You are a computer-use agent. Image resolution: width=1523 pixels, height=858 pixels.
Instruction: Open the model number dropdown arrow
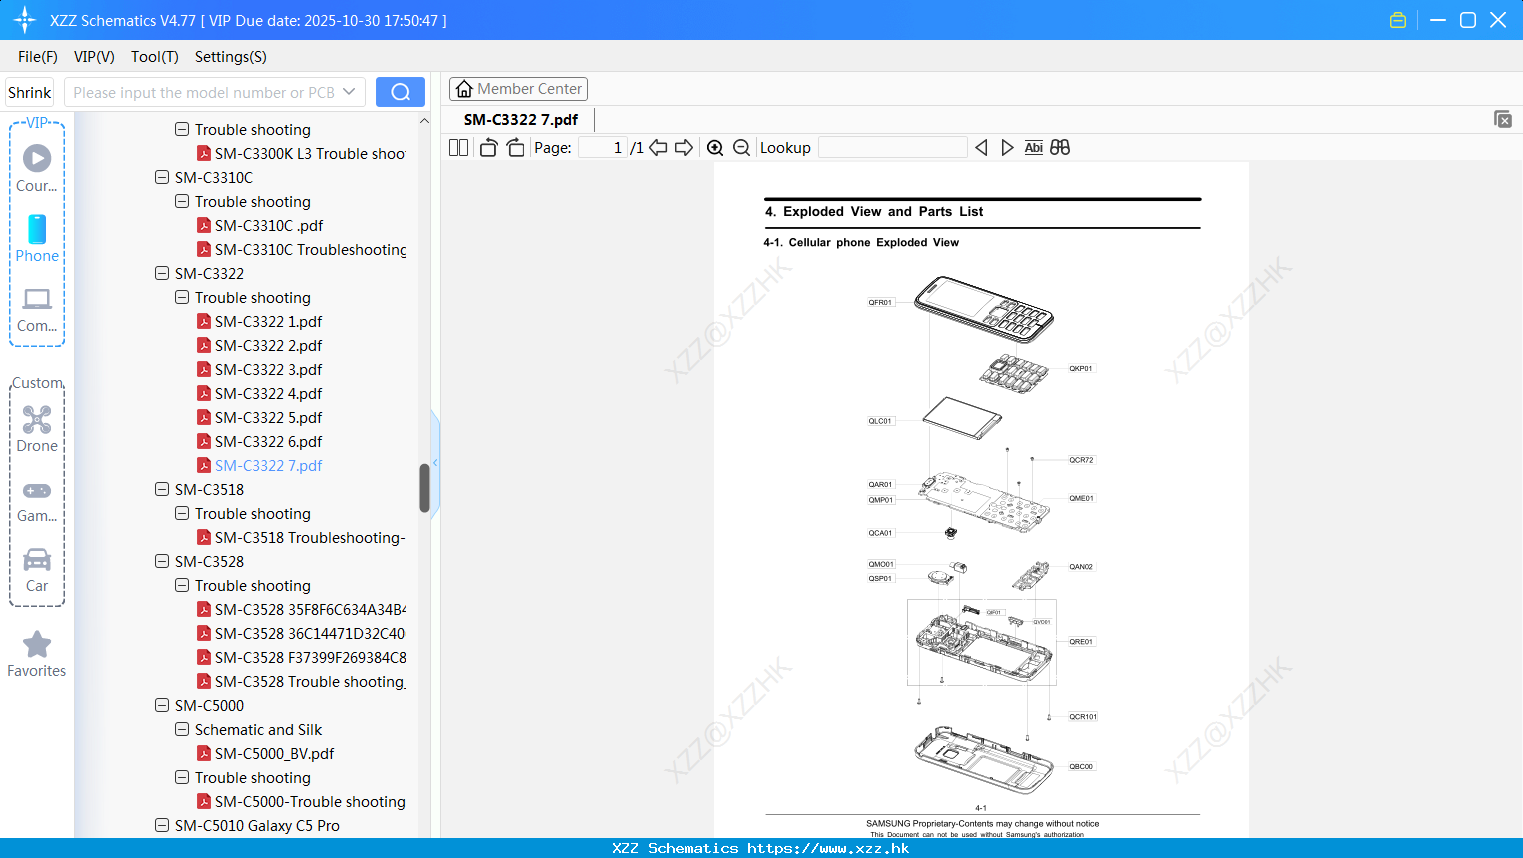(349, 92)
